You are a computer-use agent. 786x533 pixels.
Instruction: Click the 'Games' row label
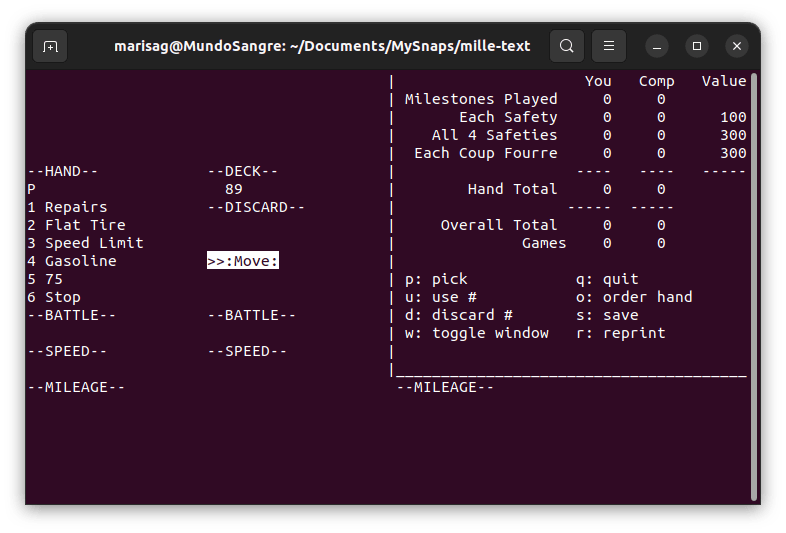544,244
